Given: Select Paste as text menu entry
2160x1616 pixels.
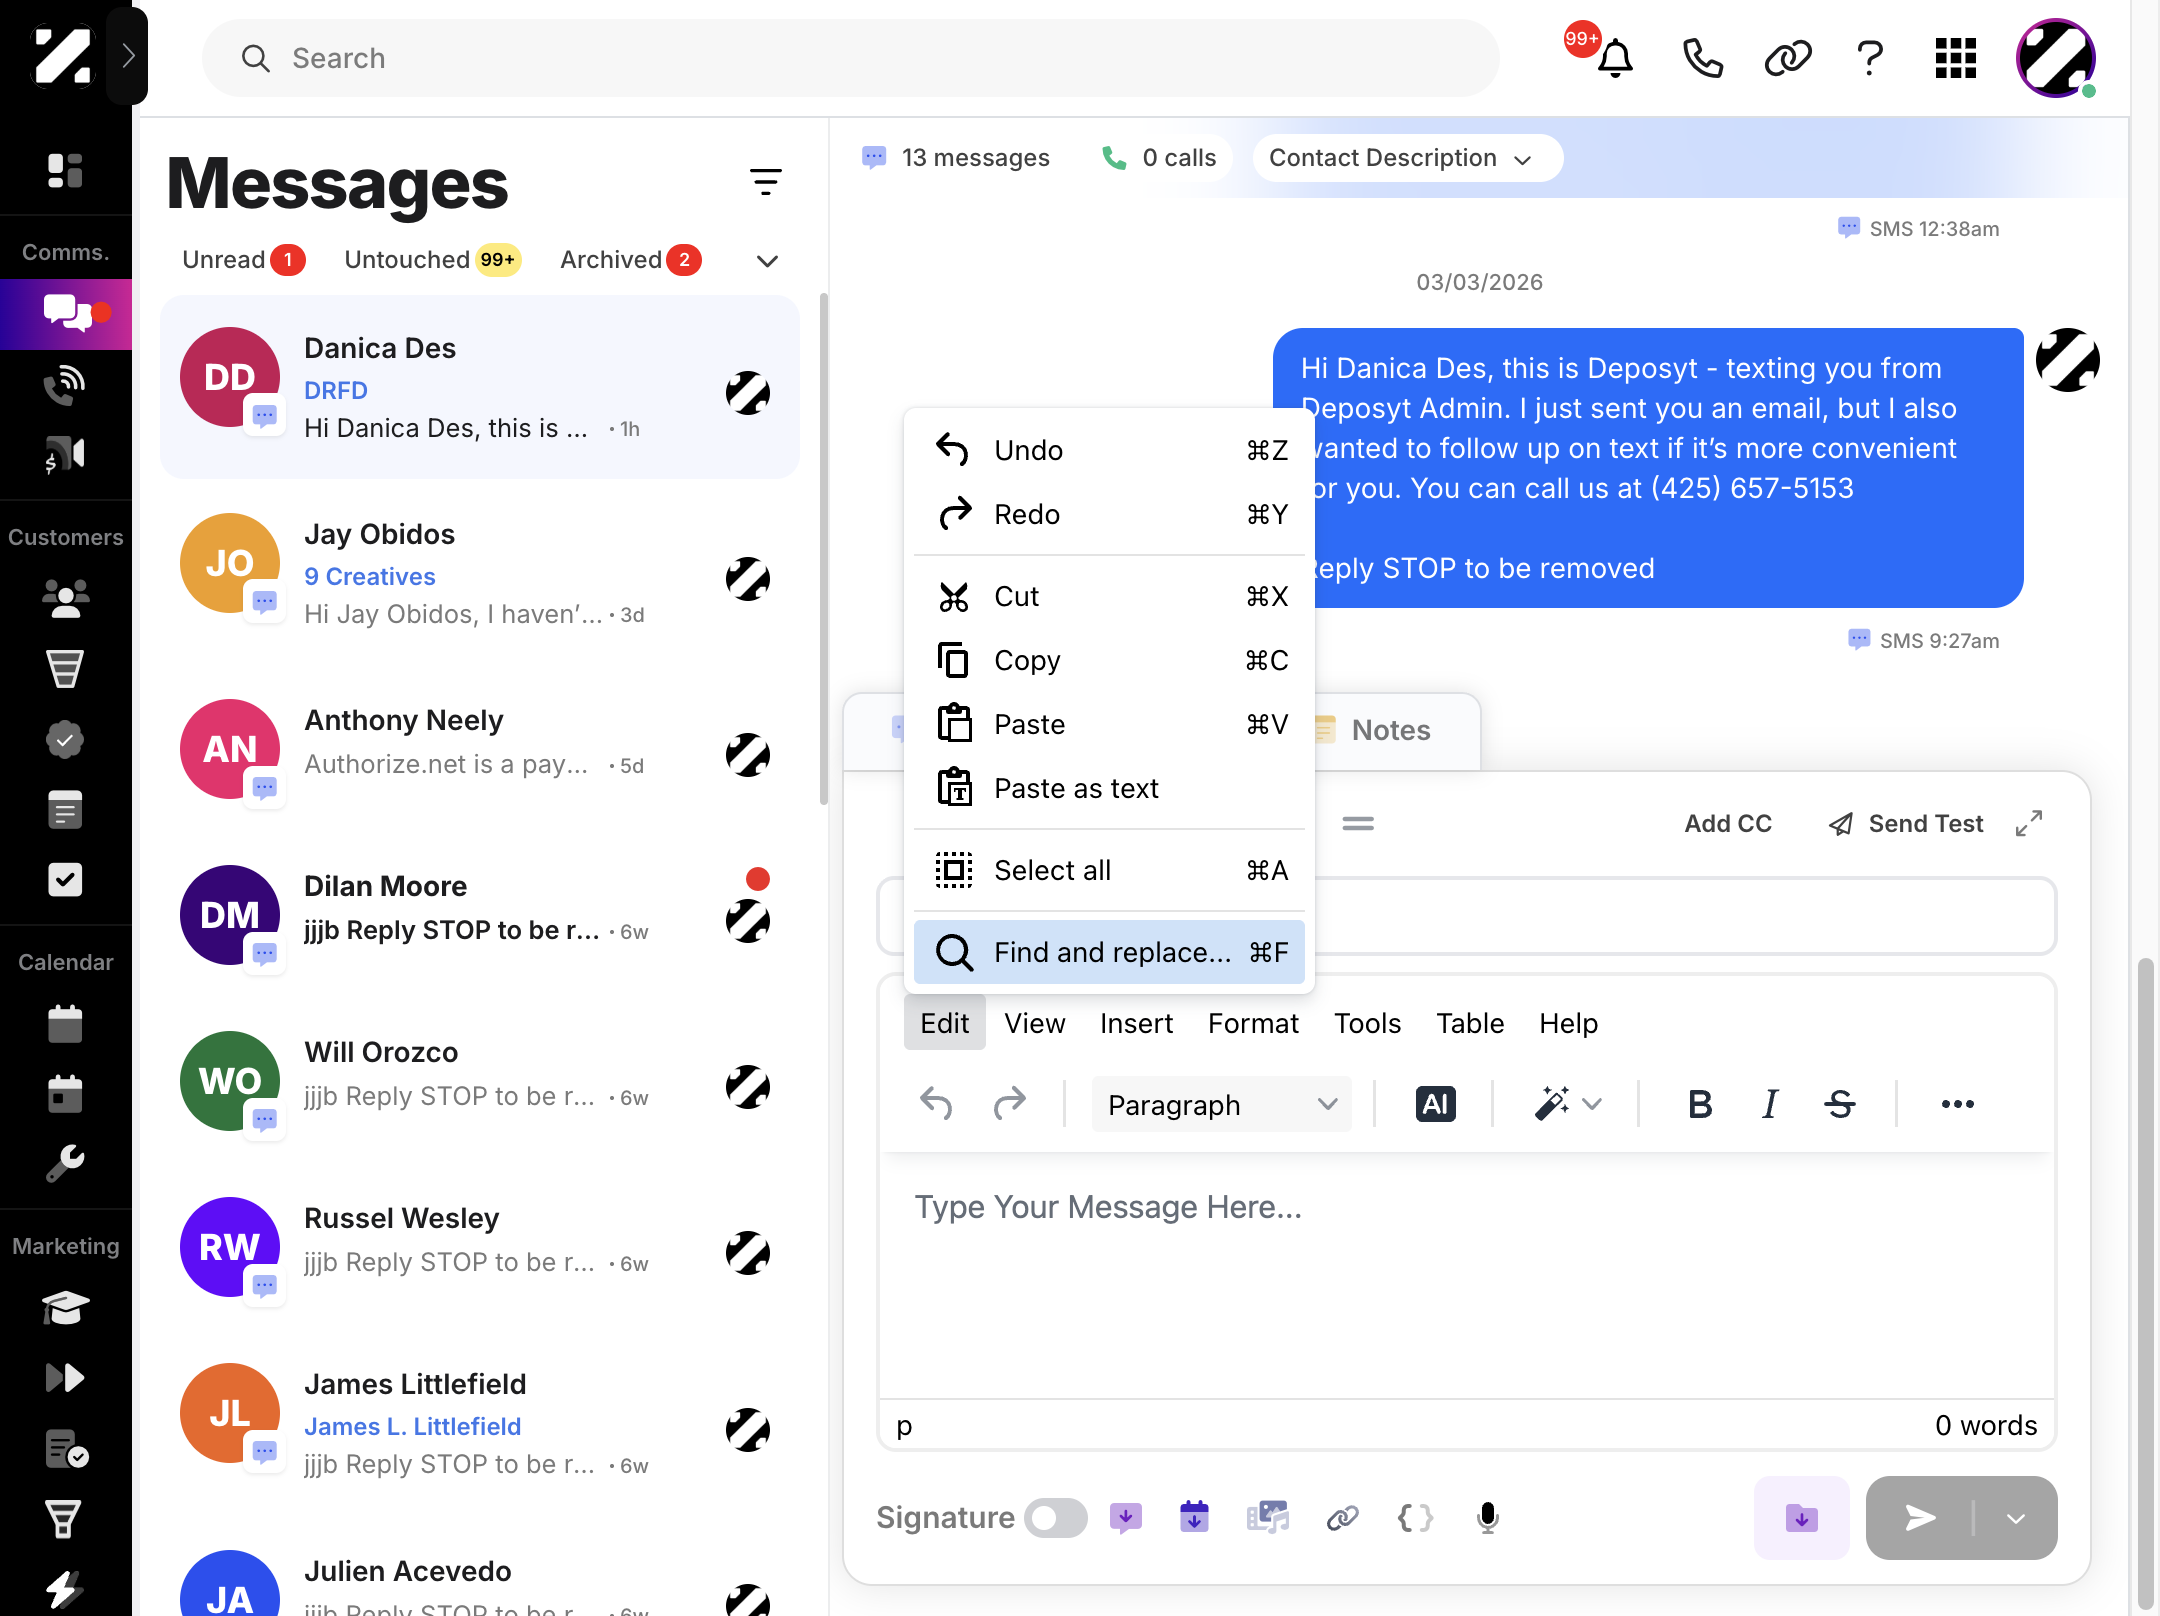Looking at the screenshot, I should pyautogui.click(x=1109, y=788).
